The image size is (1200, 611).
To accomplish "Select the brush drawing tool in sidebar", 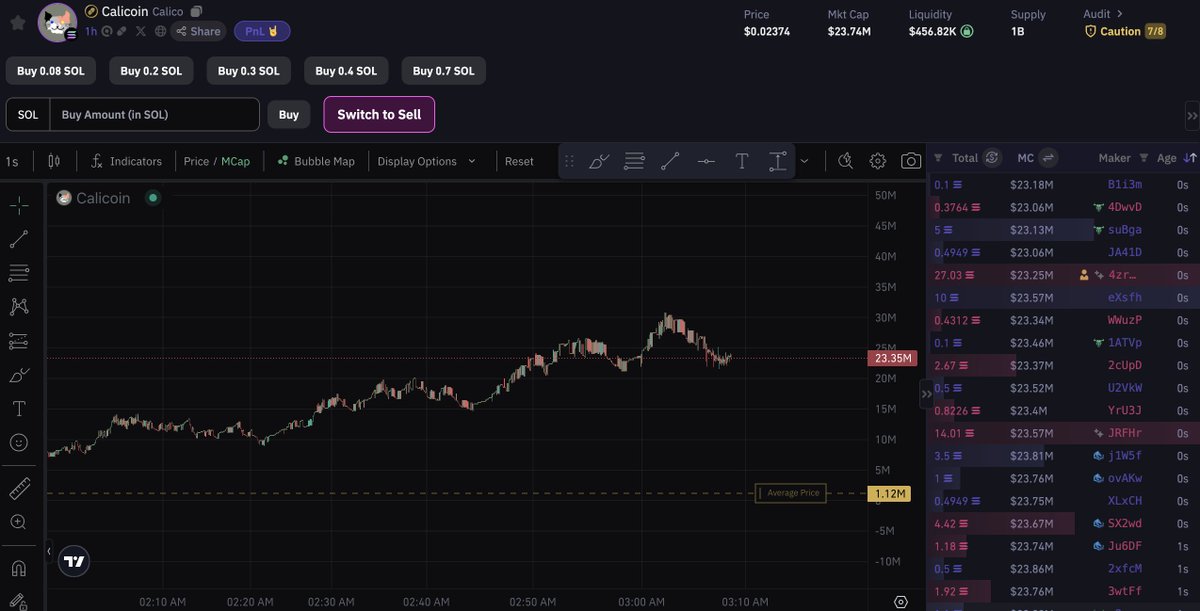I will [20, 374].
